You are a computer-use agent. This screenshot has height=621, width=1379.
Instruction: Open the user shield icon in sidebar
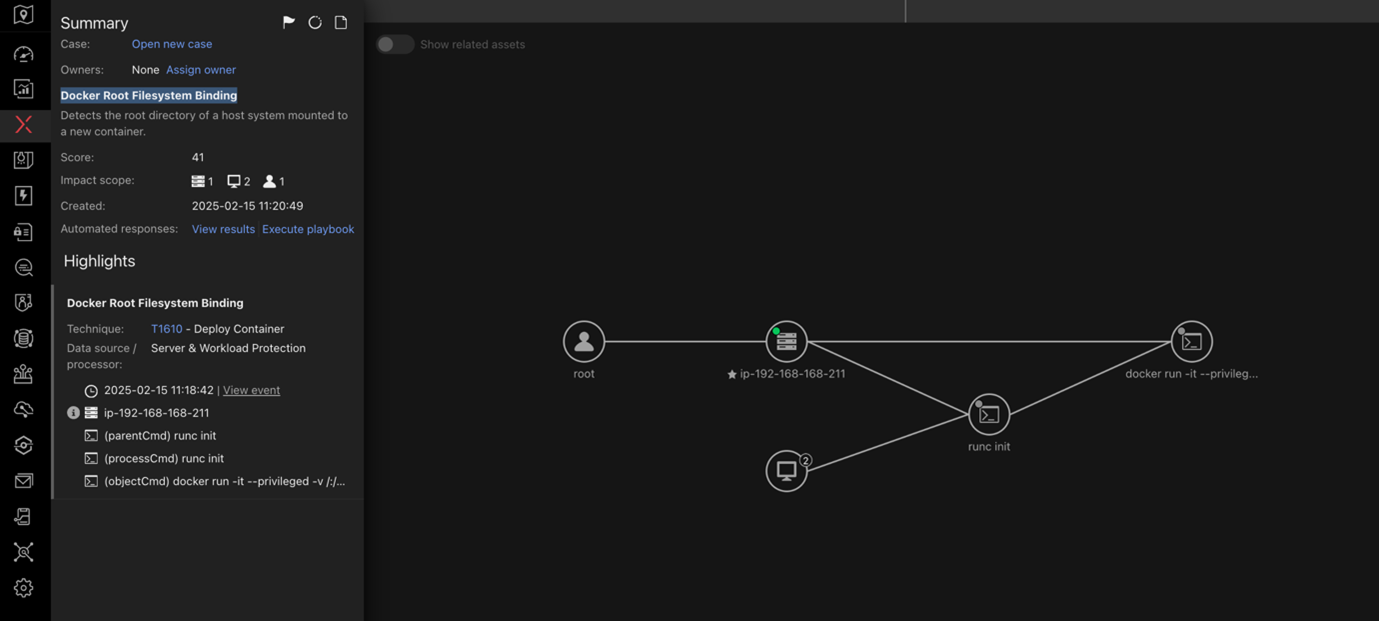pyautogui.click(x=24, y=302)
